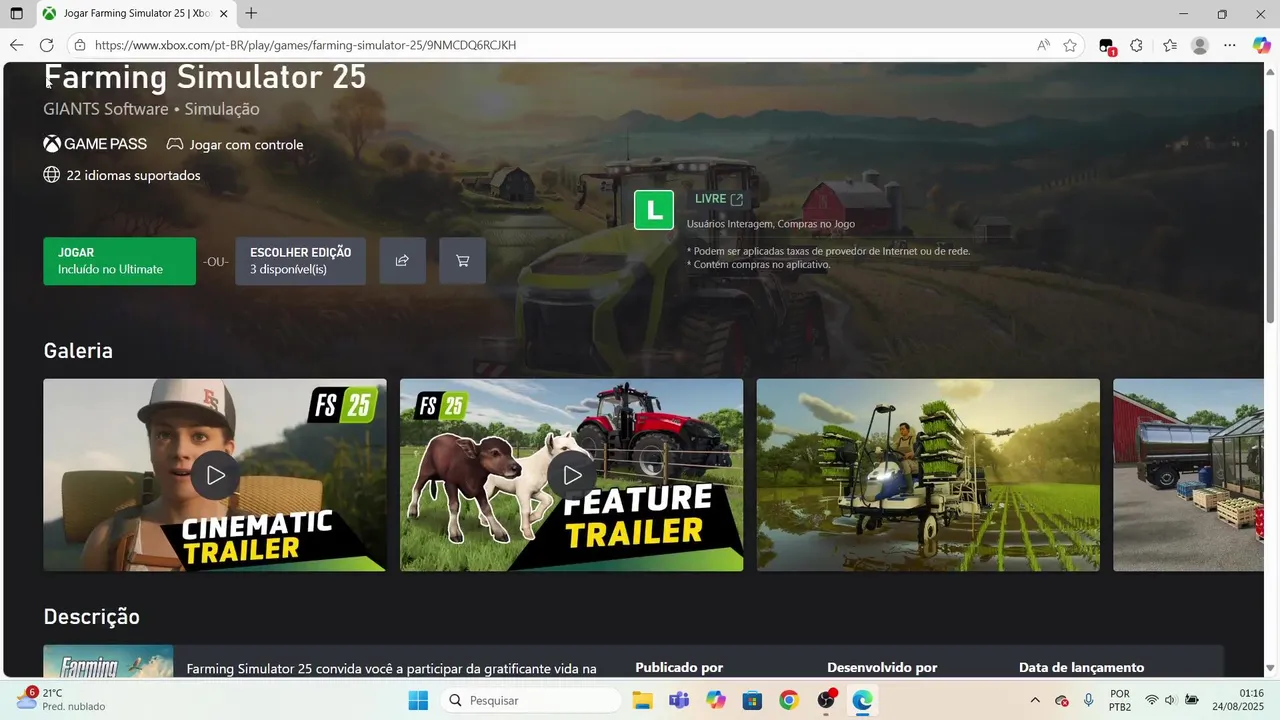
Task: Open File Explorer from taskbar
Action: point(642,700)
